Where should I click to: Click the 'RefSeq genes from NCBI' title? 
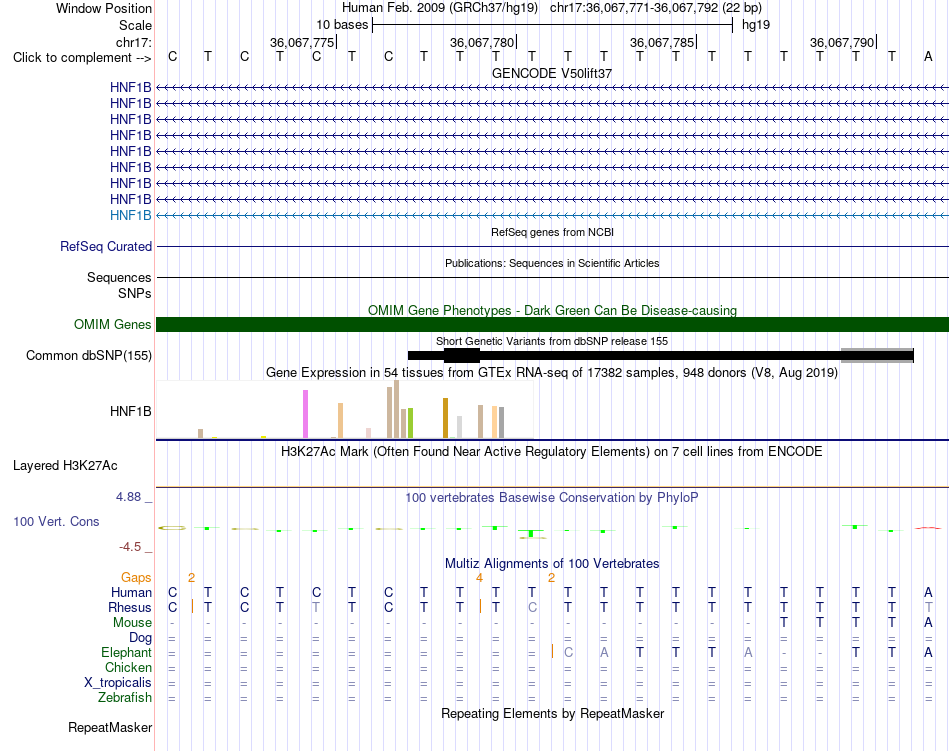coord(552,232)
